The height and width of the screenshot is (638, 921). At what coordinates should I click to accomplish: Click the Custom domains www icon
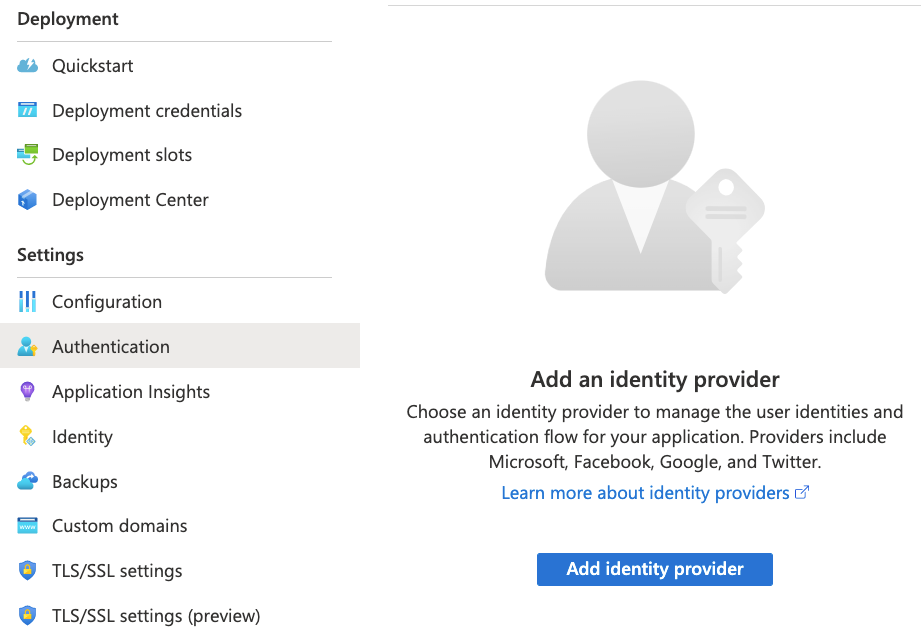click(x=27, y=526)
